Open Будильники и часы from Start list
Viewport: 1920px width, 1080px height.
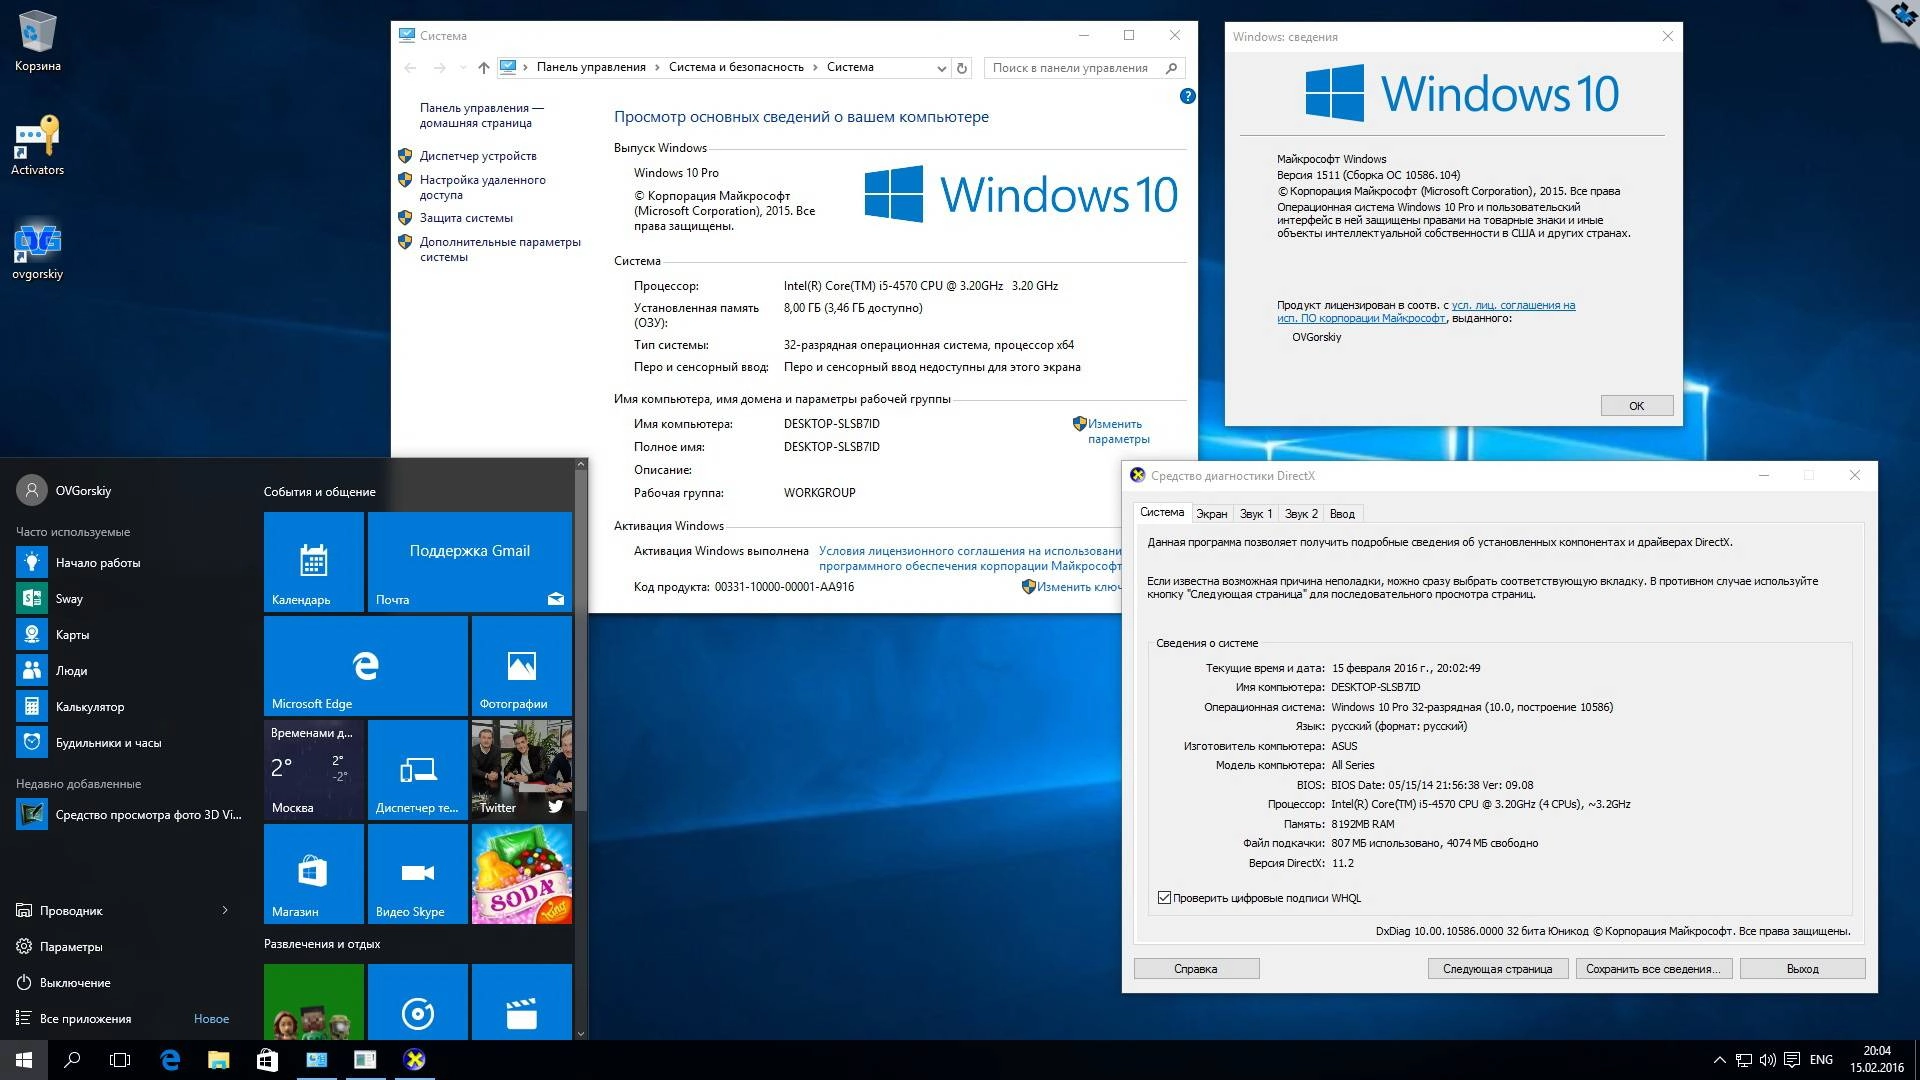click(x=128, y=743)
